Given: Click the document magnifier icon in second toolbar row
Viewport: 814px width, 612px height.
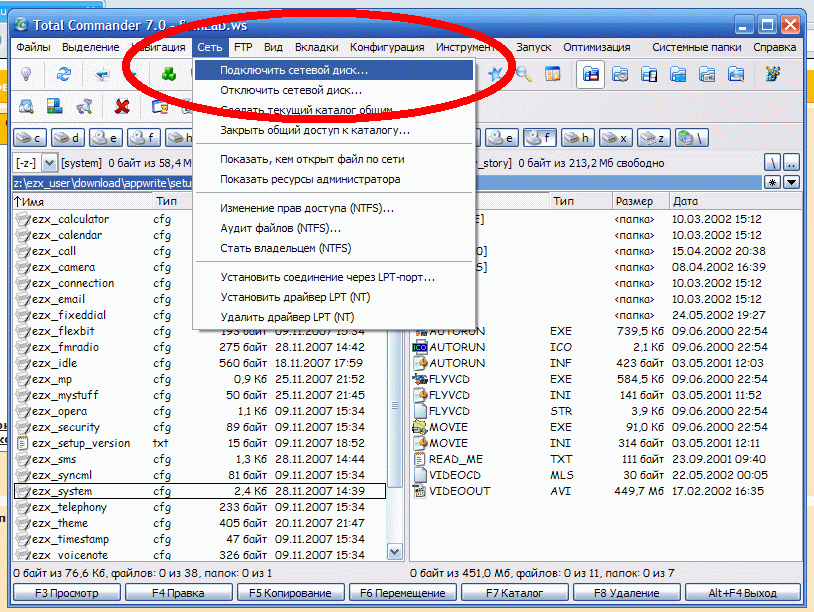Looking at the screenshot, I should 26,107.
